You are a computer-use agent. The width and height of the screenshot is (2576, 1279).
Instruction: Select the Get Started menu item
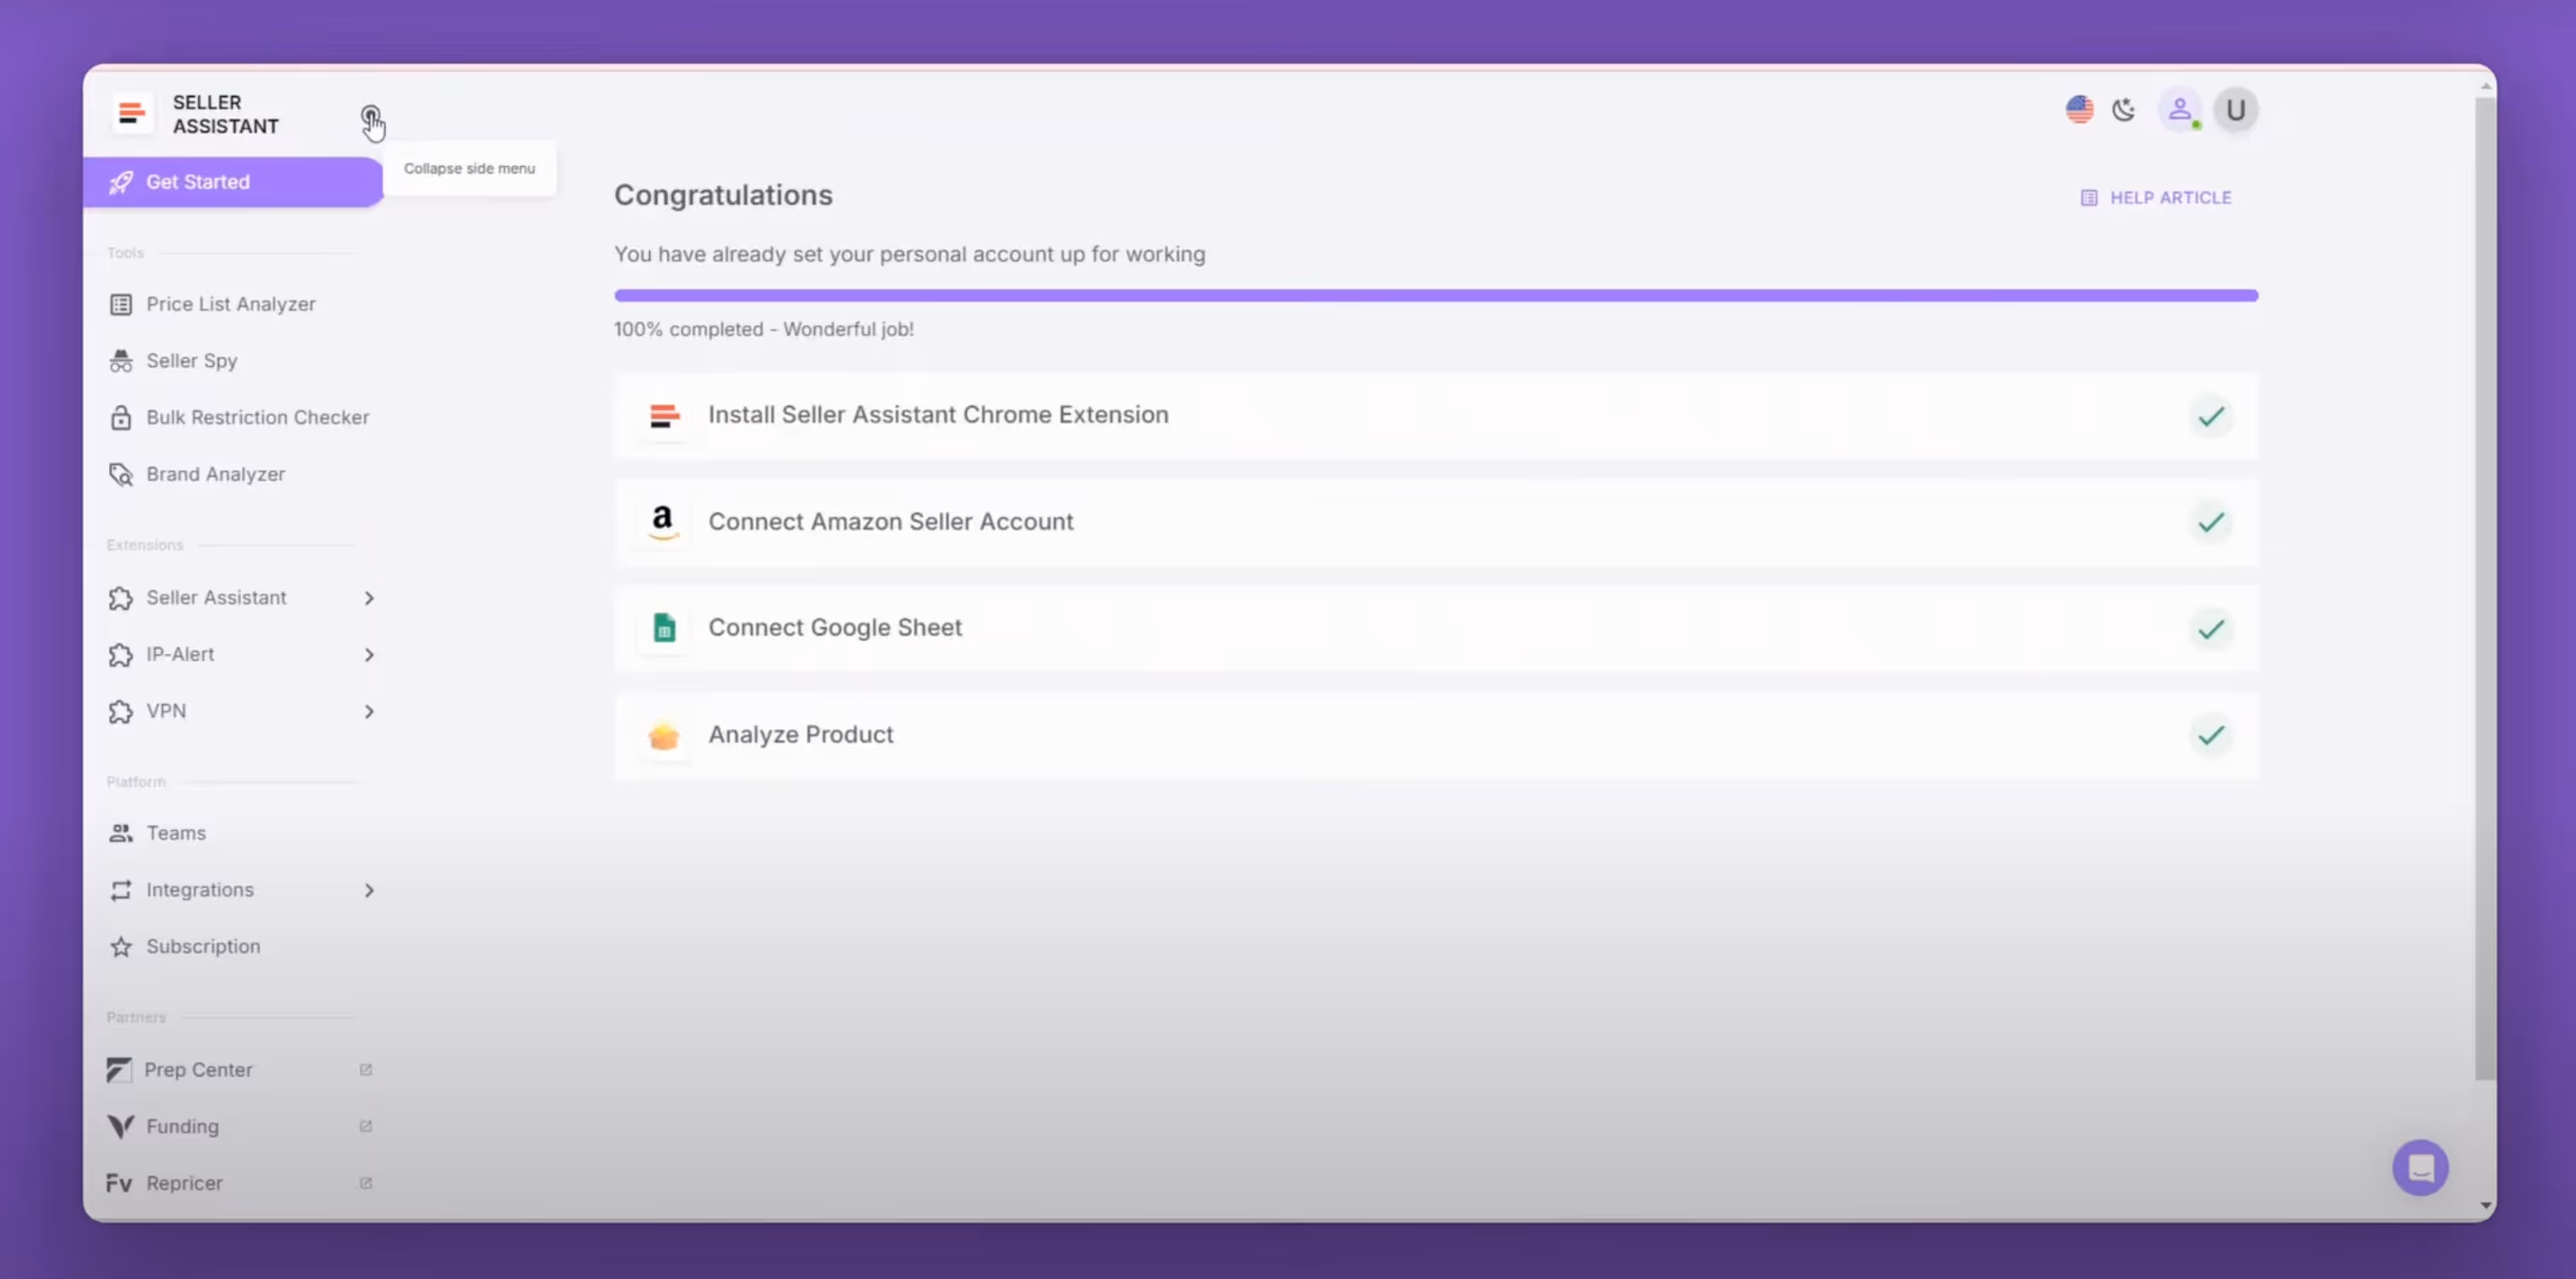coord(198,182)
